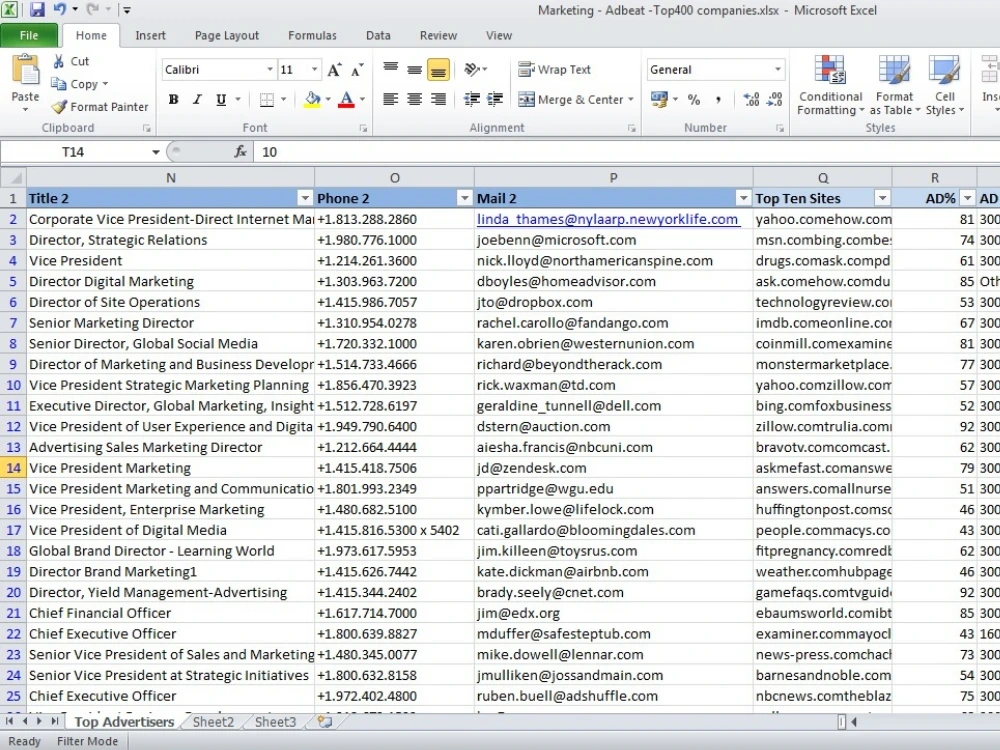Open the Top Ten Sites filter dropdown
The width and height of the screenshot is (1000, 750).
pos(882,198)
